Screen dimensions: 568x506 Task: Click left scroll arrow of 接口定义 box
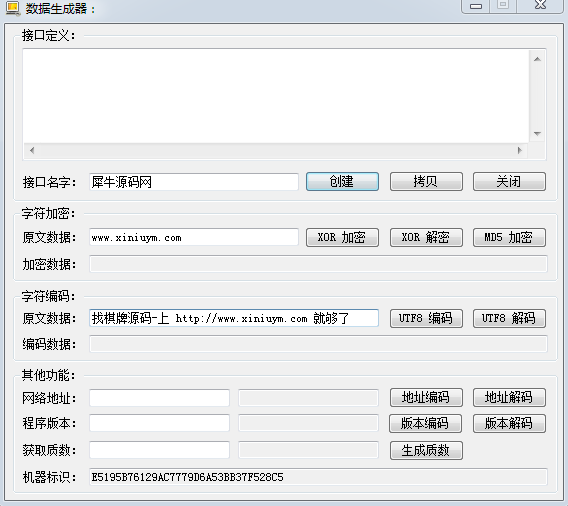32,150
